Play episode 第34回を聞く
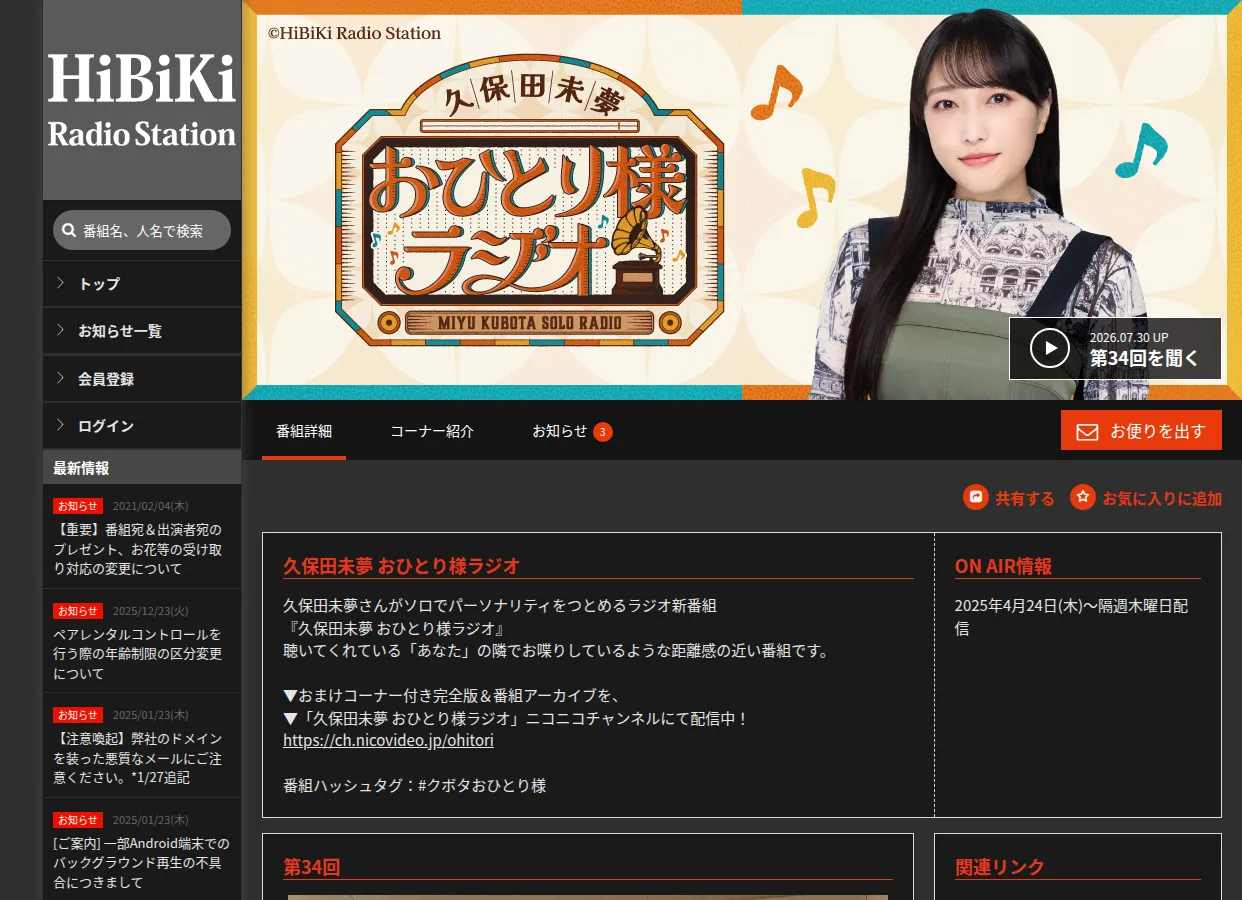Viewport: 1242px width, 900px height. [x=1115, y=349]
